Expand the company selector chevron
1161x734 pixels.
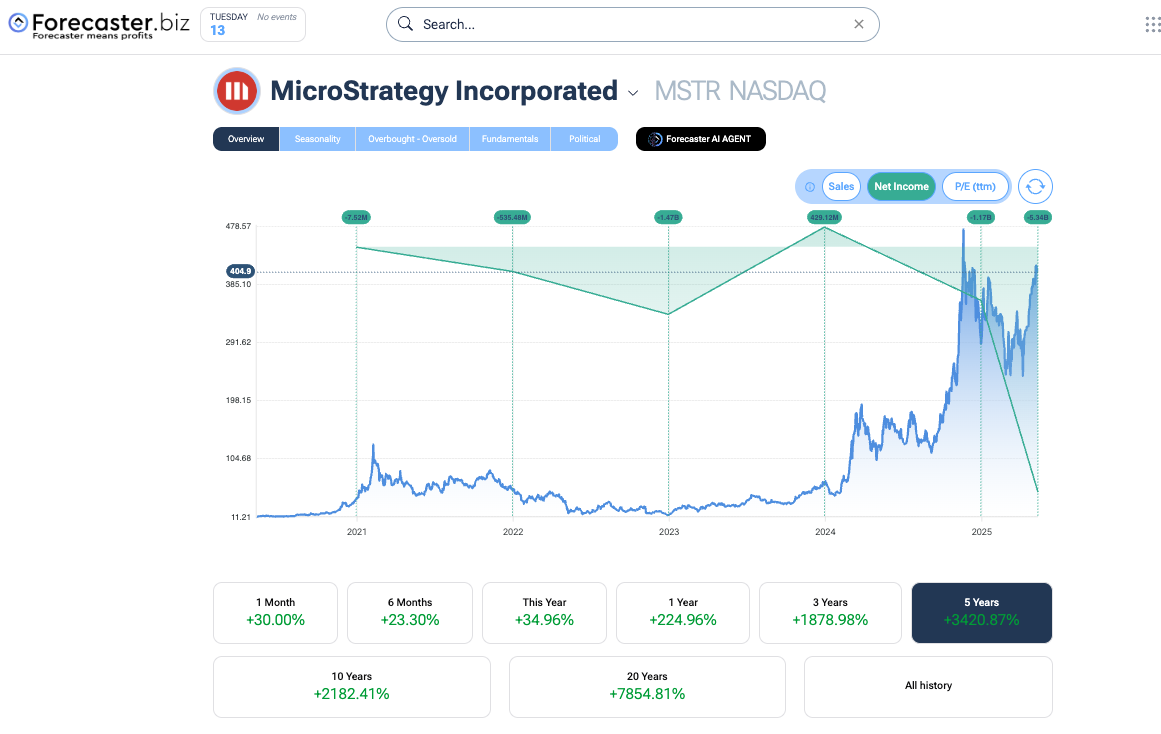point(633,93)
